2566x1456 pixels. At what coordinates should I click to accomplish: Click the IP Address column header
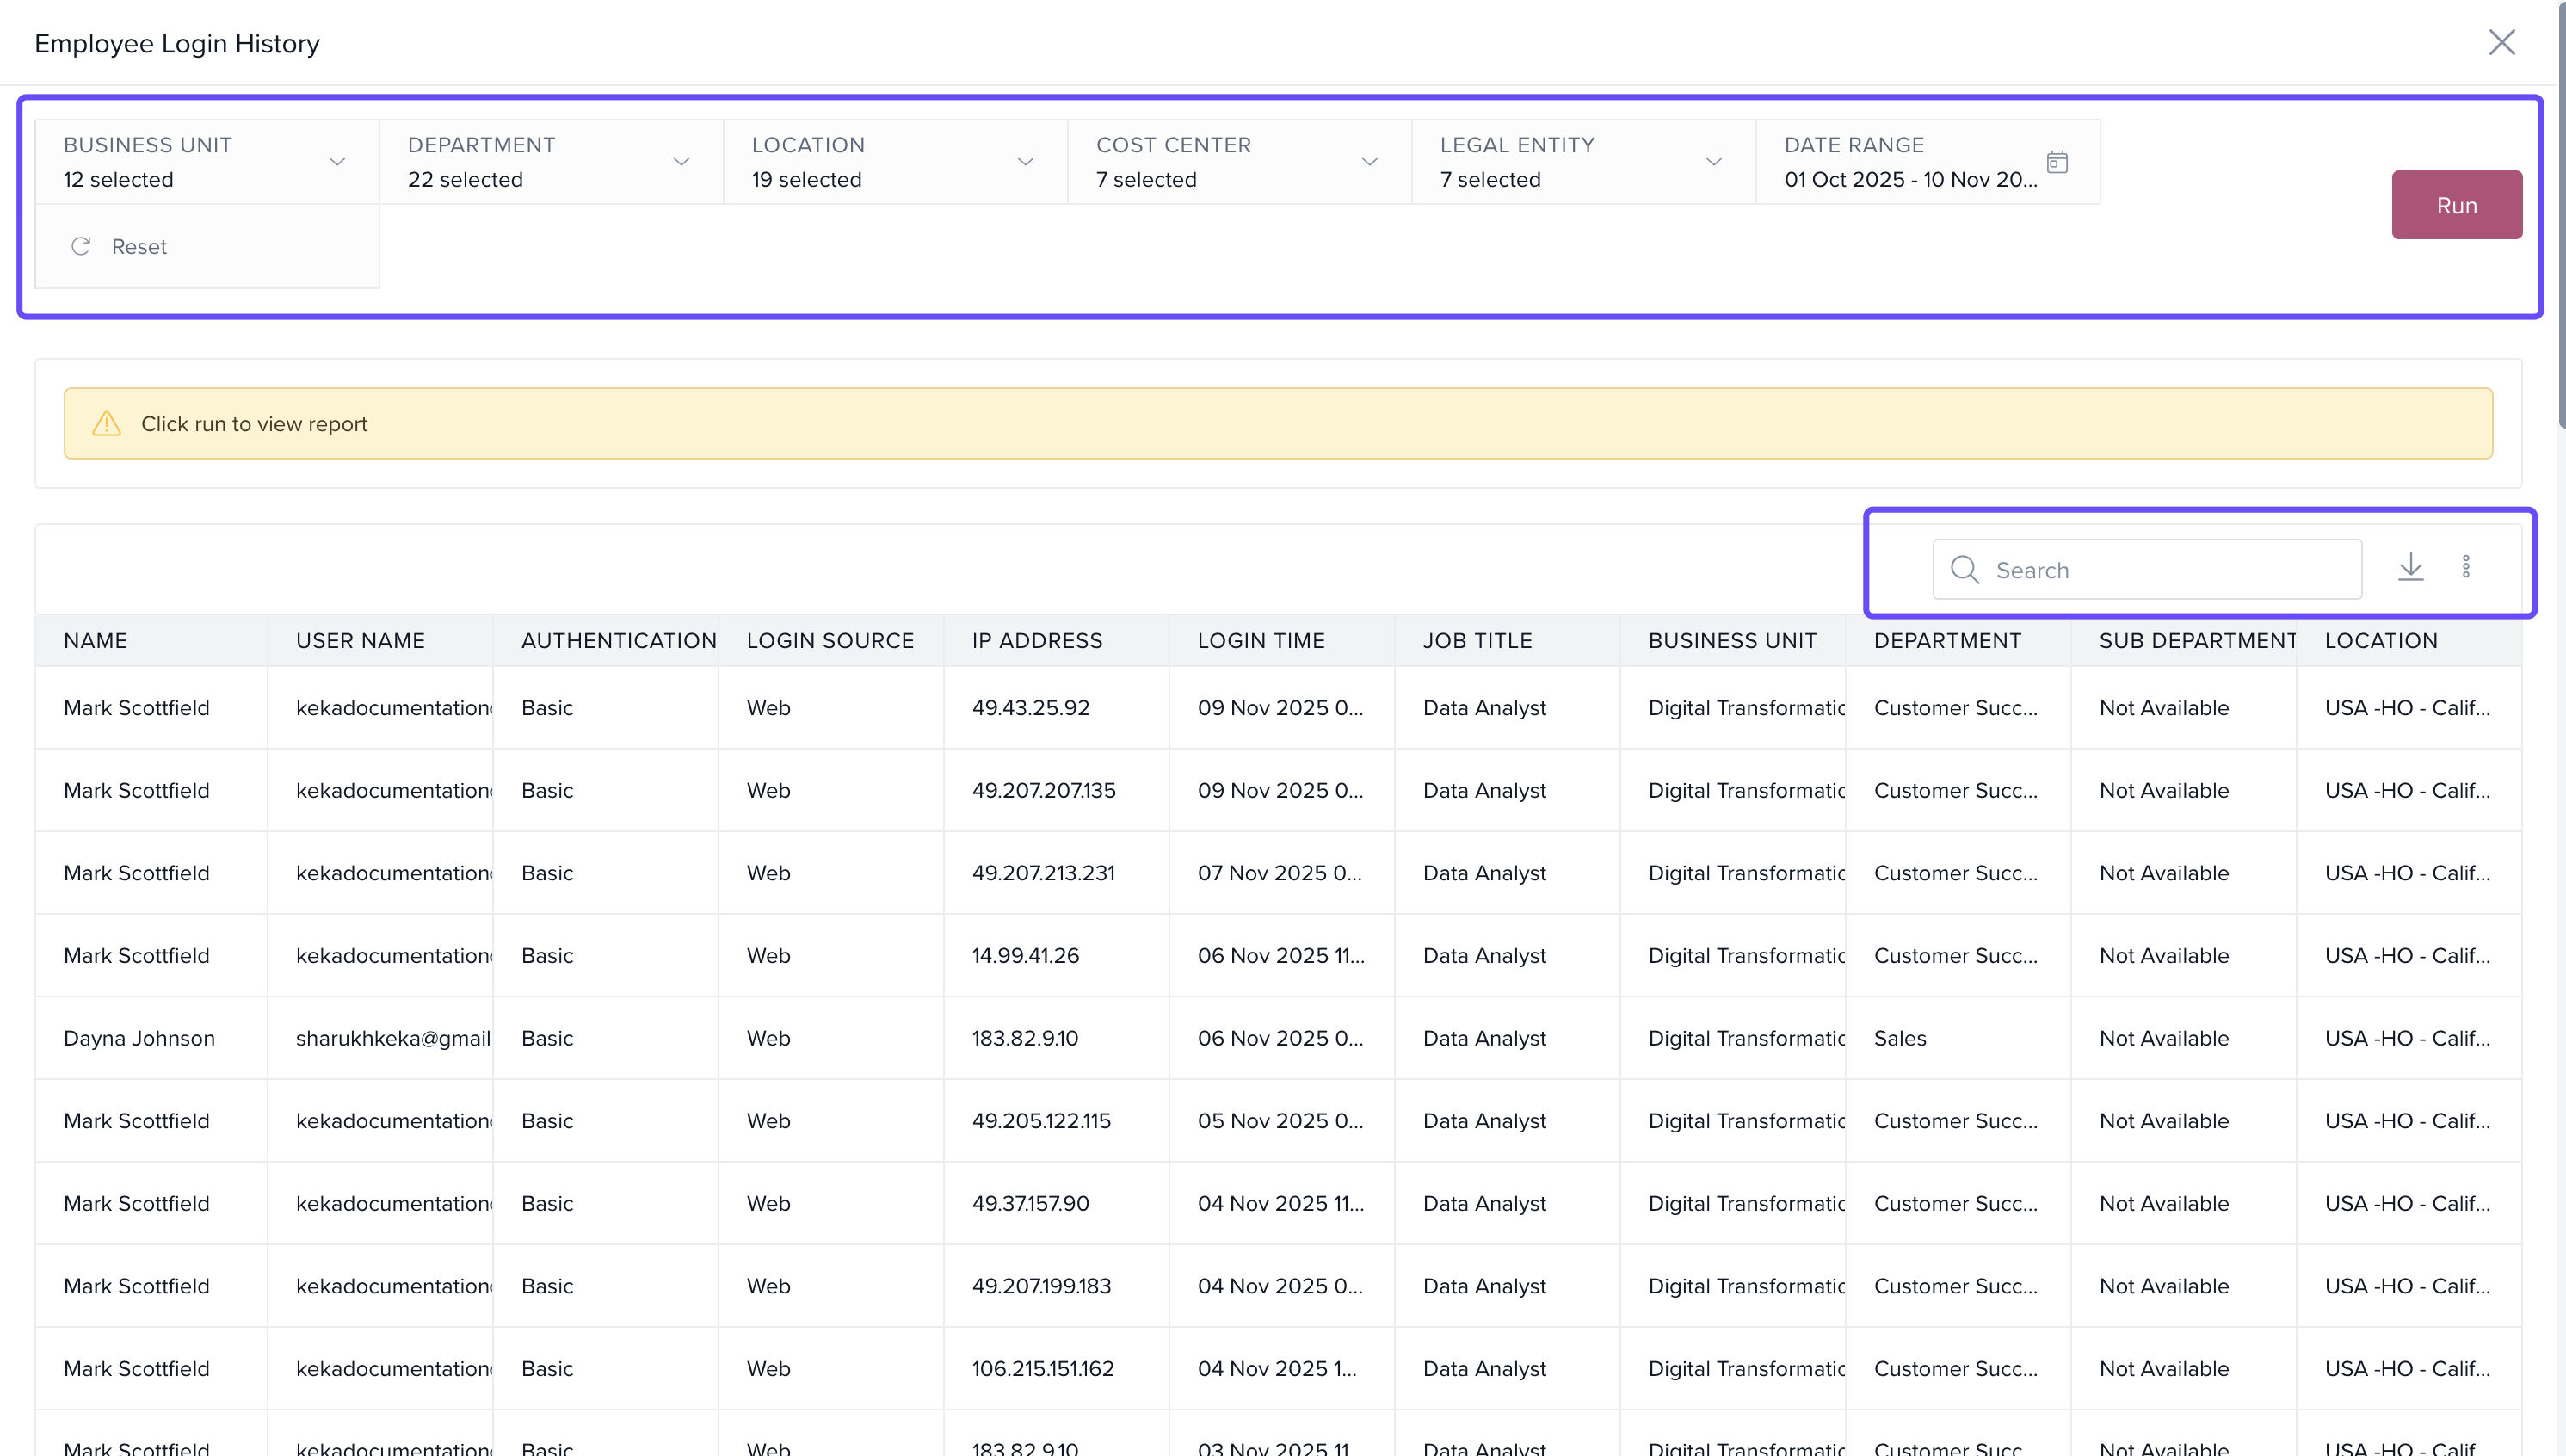[1037, 641]
